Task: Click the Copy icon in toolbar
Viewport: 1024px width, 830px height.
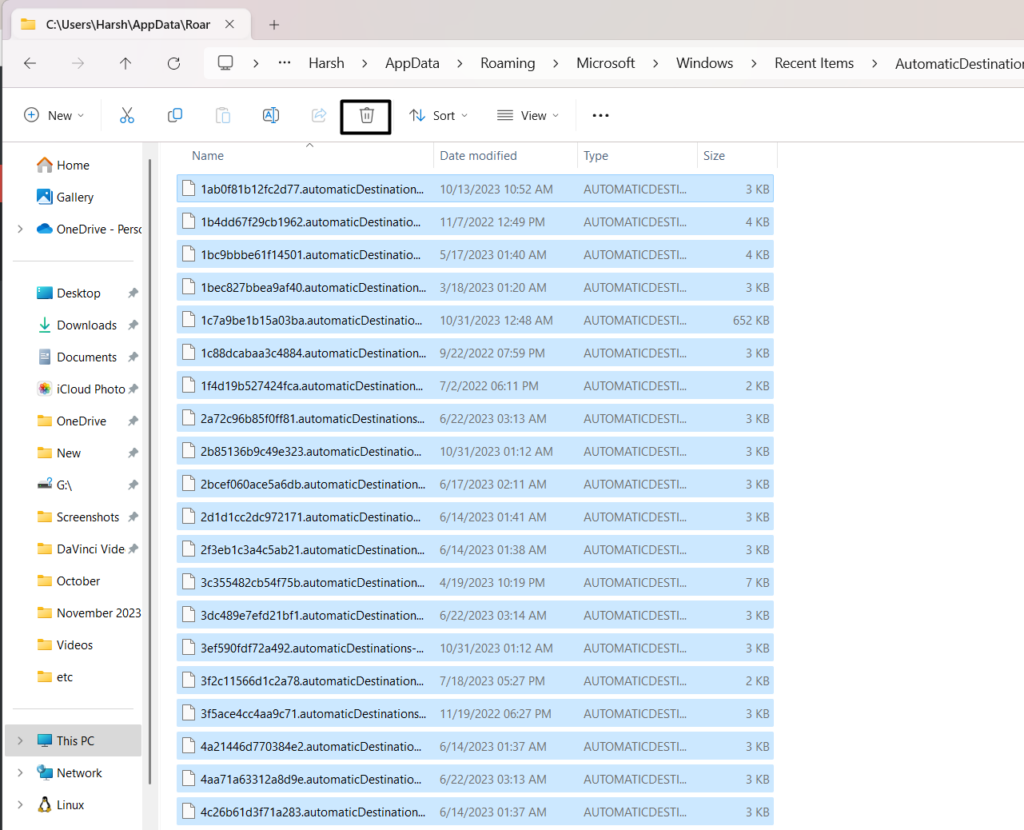Action: point(175,116)
